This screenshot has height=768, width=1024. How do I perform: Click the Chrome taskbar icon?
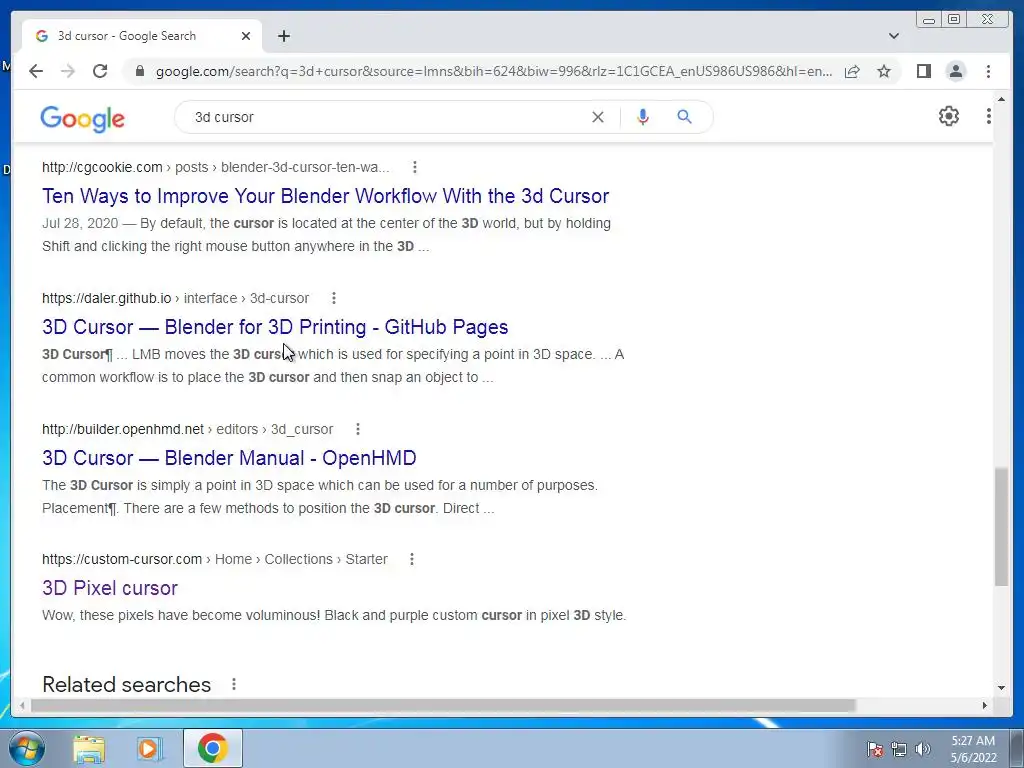[x=212, y=748]
